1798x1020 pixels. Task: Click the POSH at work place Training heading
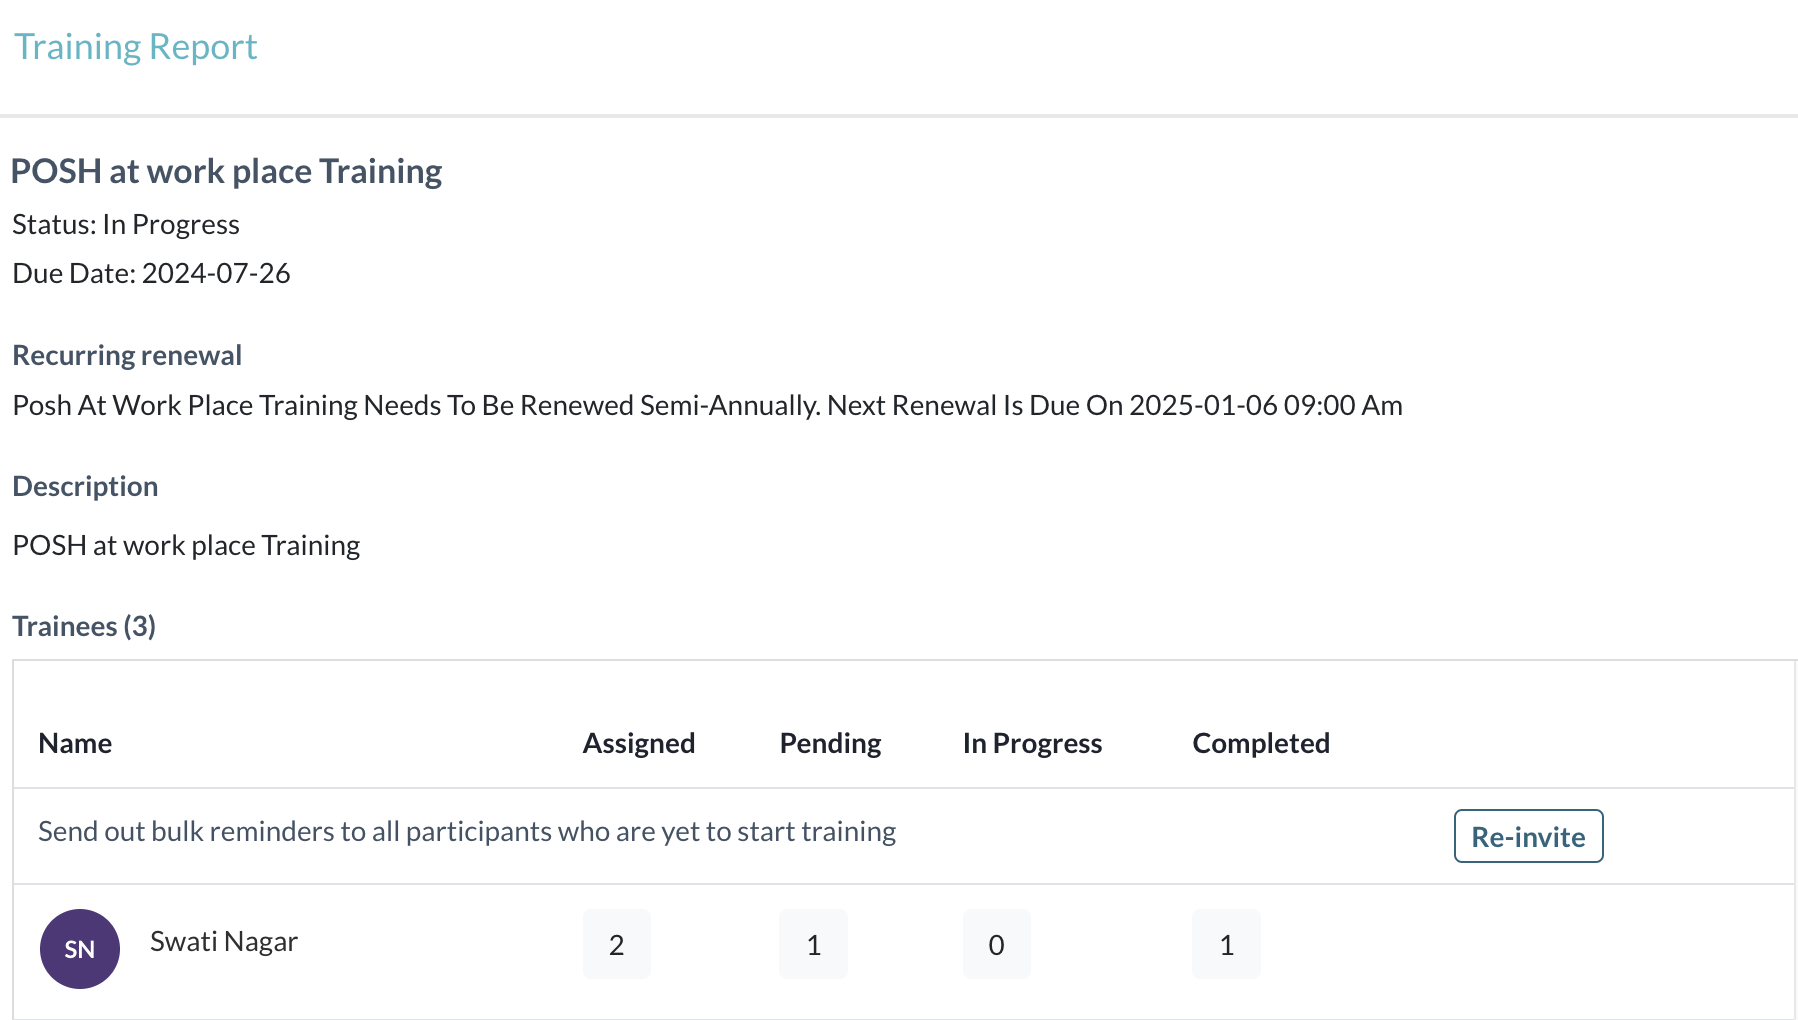click(x=226, y=171)
